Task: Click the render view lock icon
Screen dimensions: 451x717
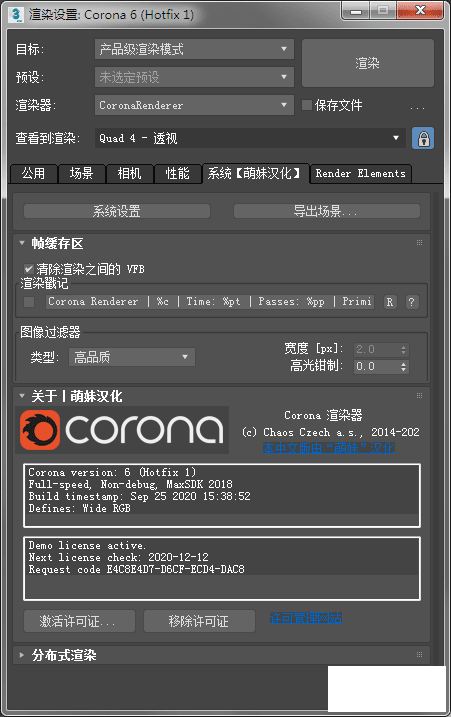Action: [x=423, y=138]
